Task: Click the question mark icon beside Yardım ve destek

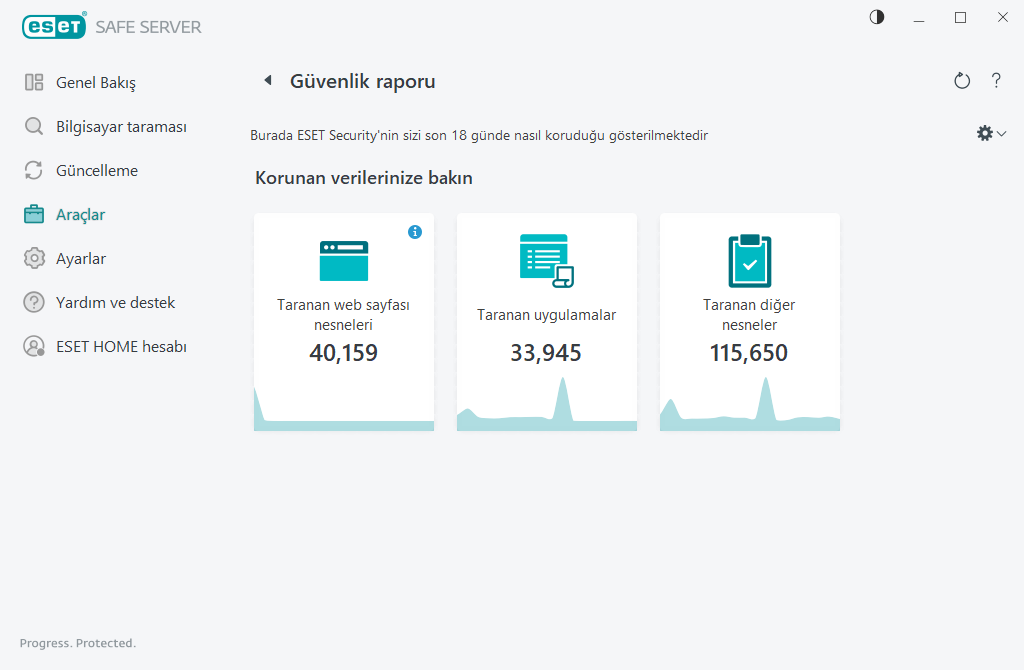Action: click(34, 302)
